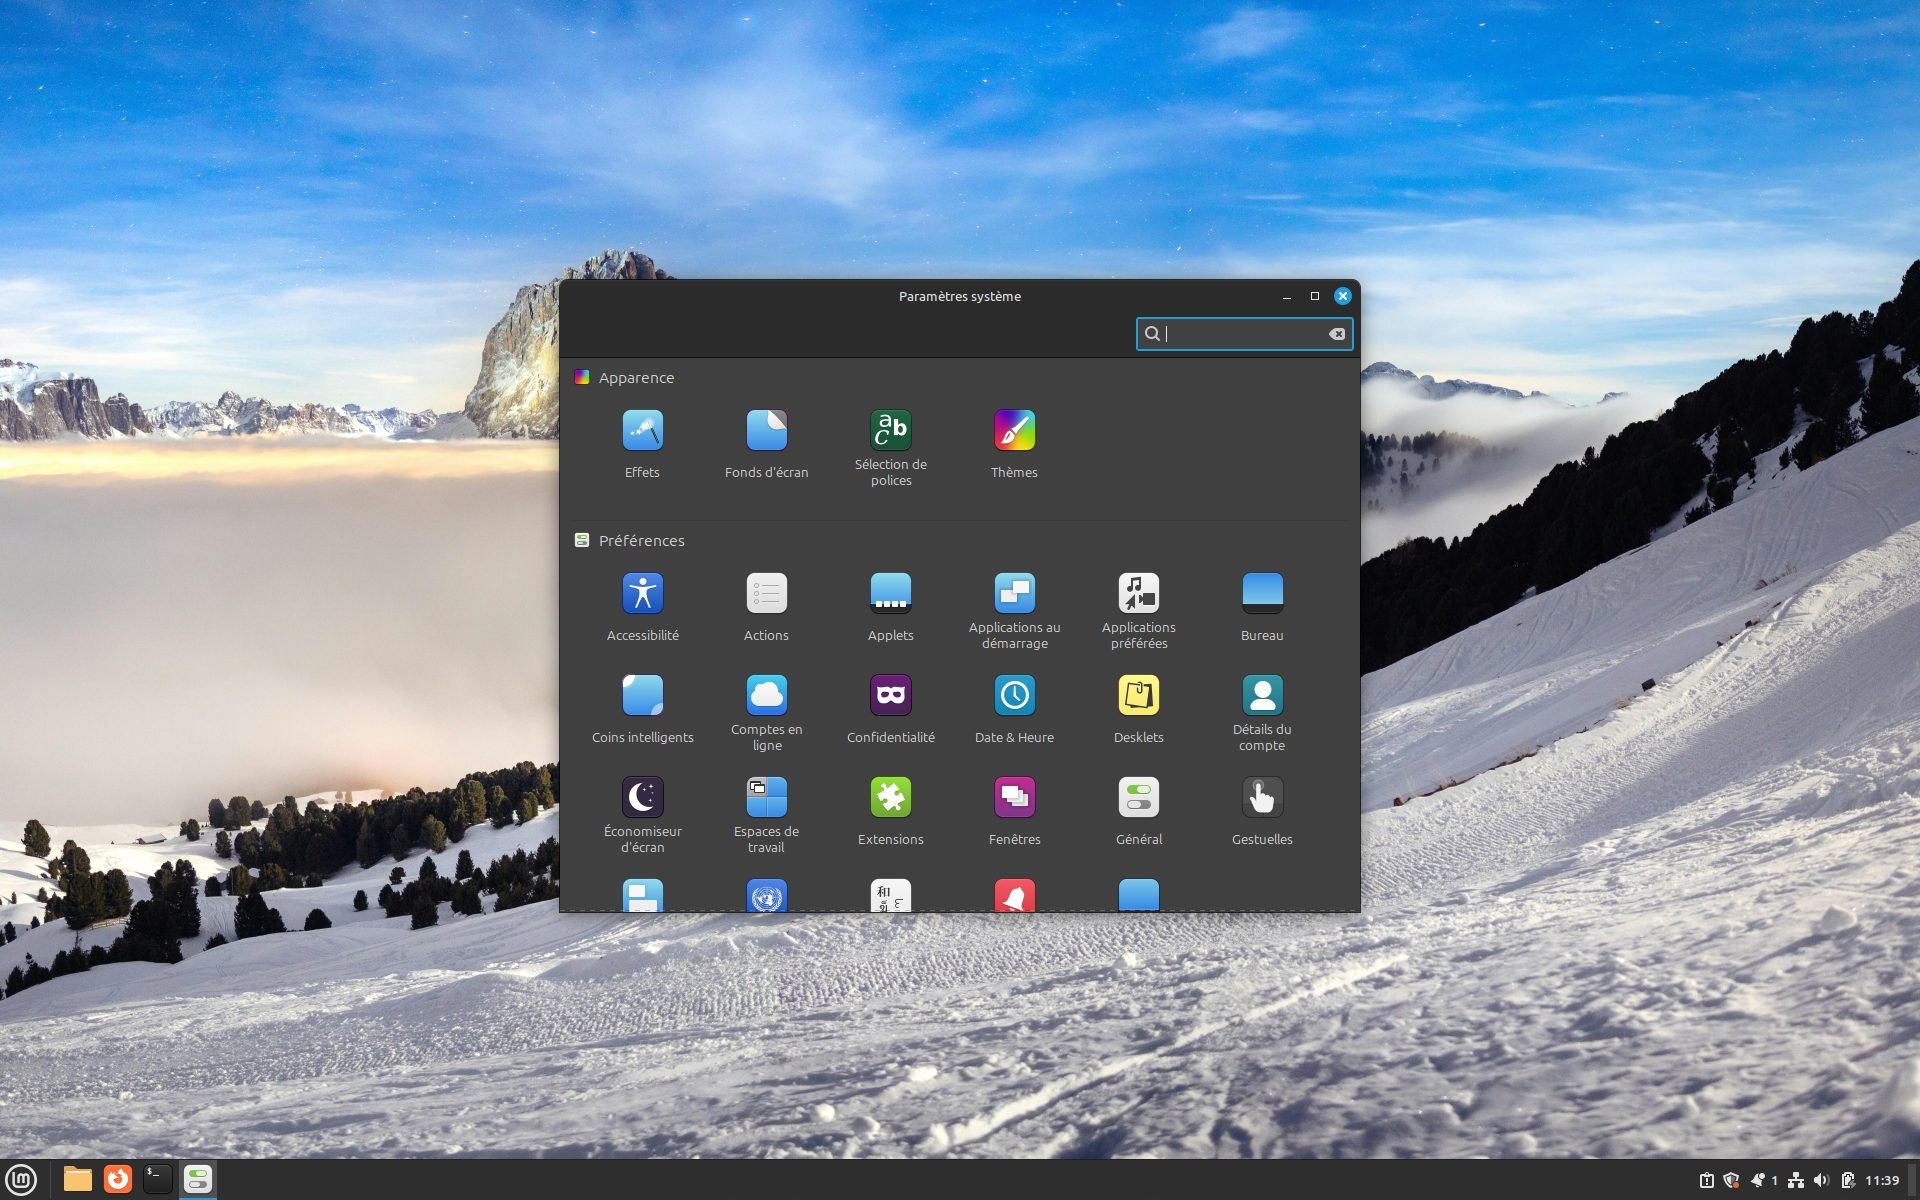Open Applications au démarrage settings
Image resolution: width=1920 pixels, height=1200 pixels.
pos(1014,592)
